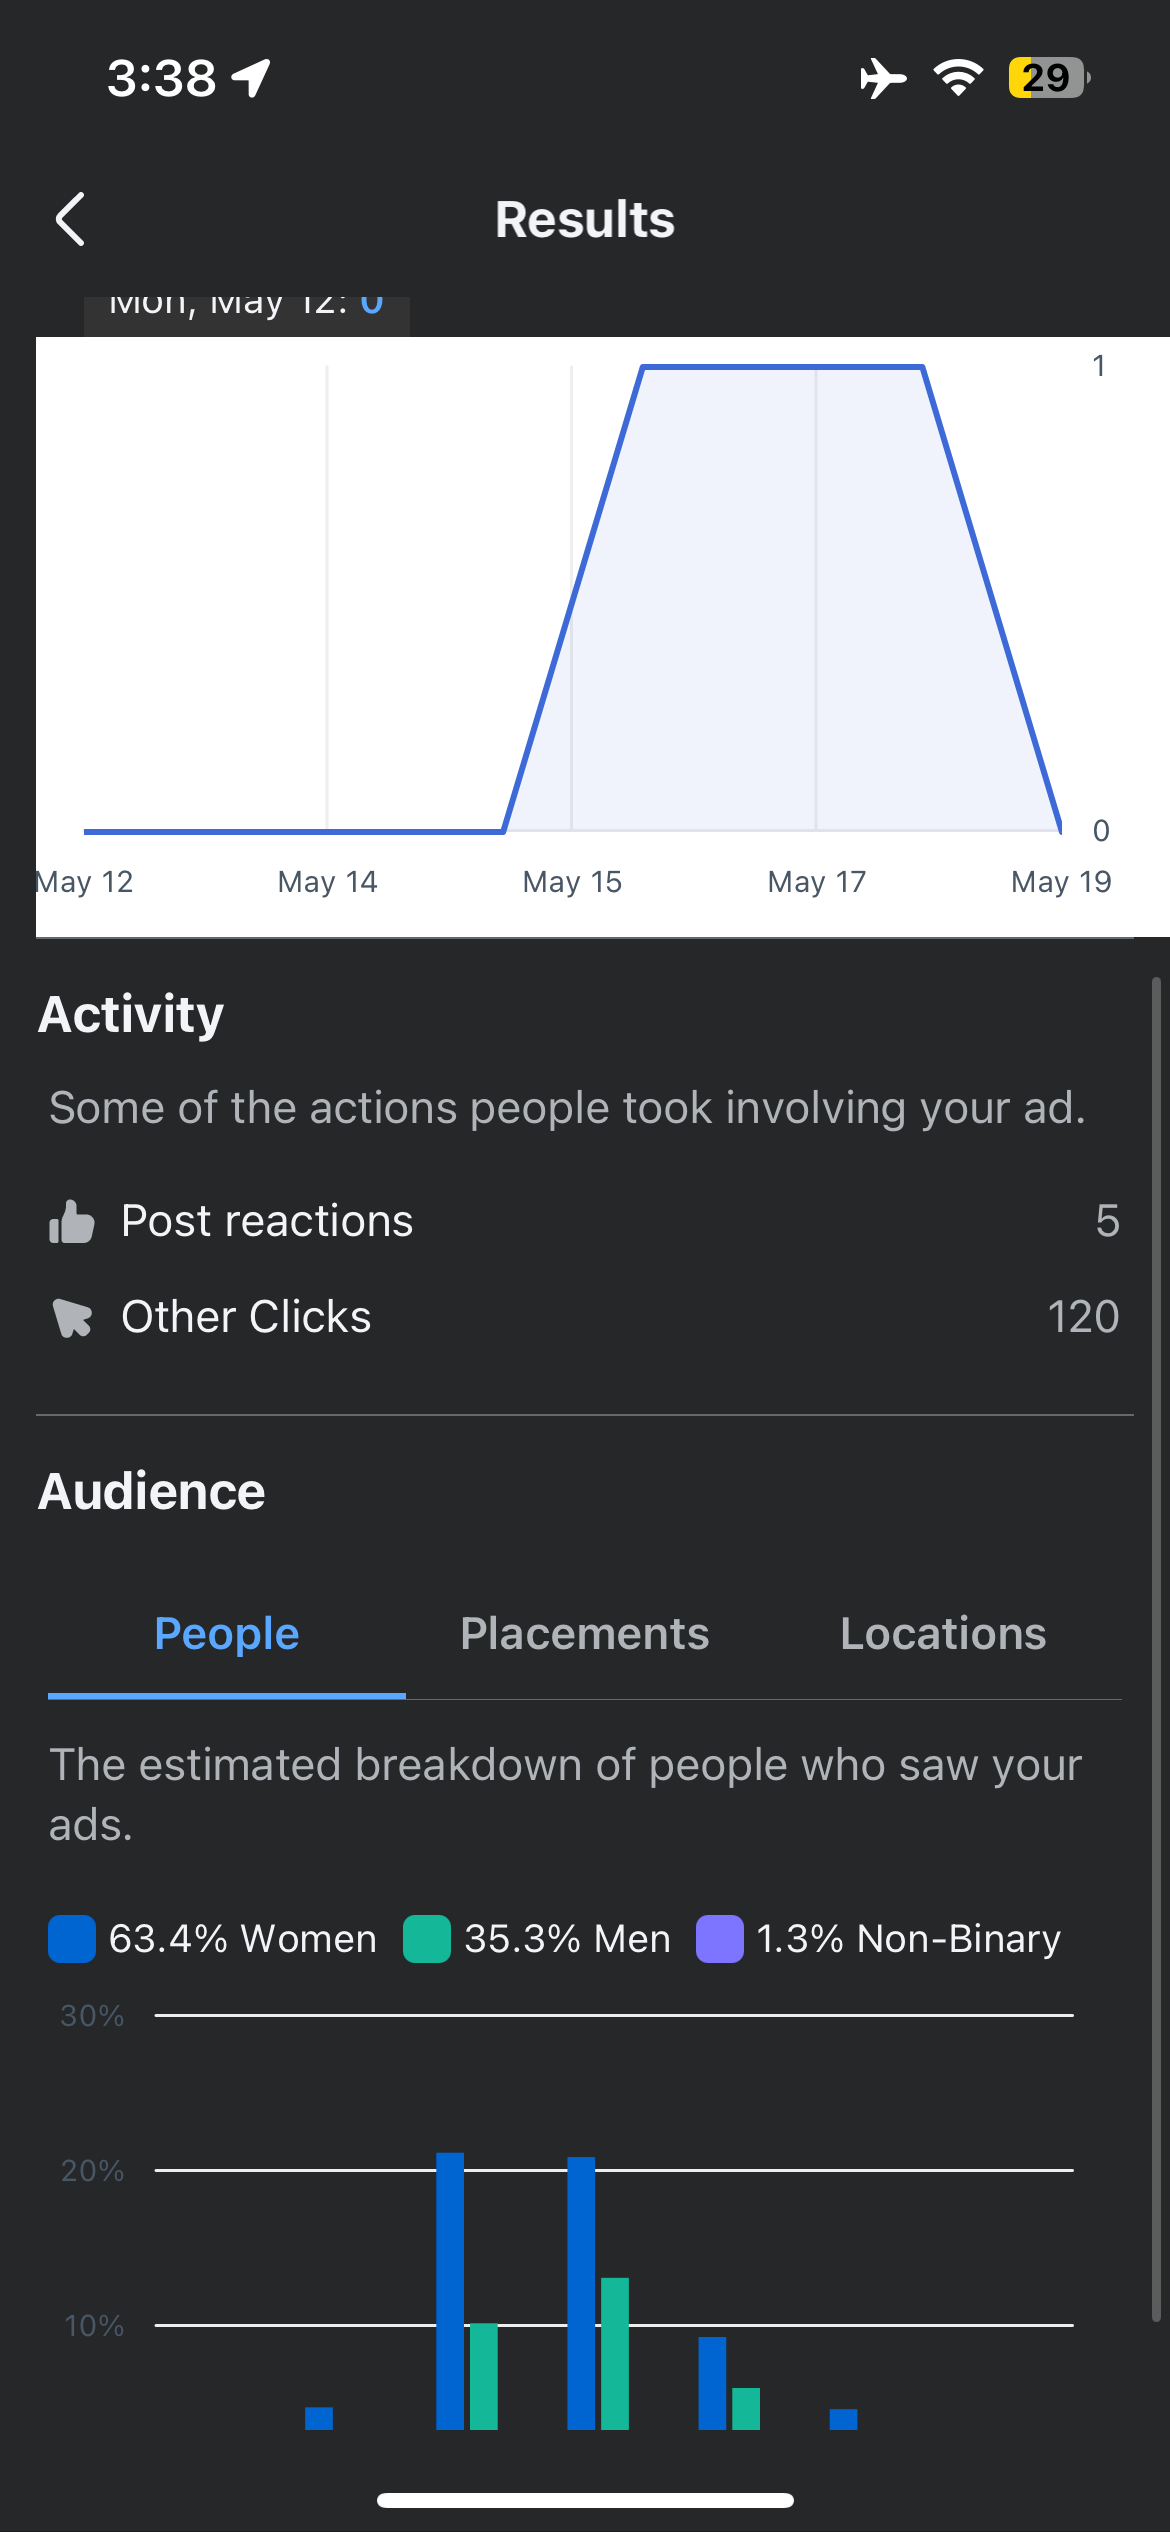The image size is (1170, 2532).
Task: Tap the location arrow beside the clock
Action: (x=247, y=76)
